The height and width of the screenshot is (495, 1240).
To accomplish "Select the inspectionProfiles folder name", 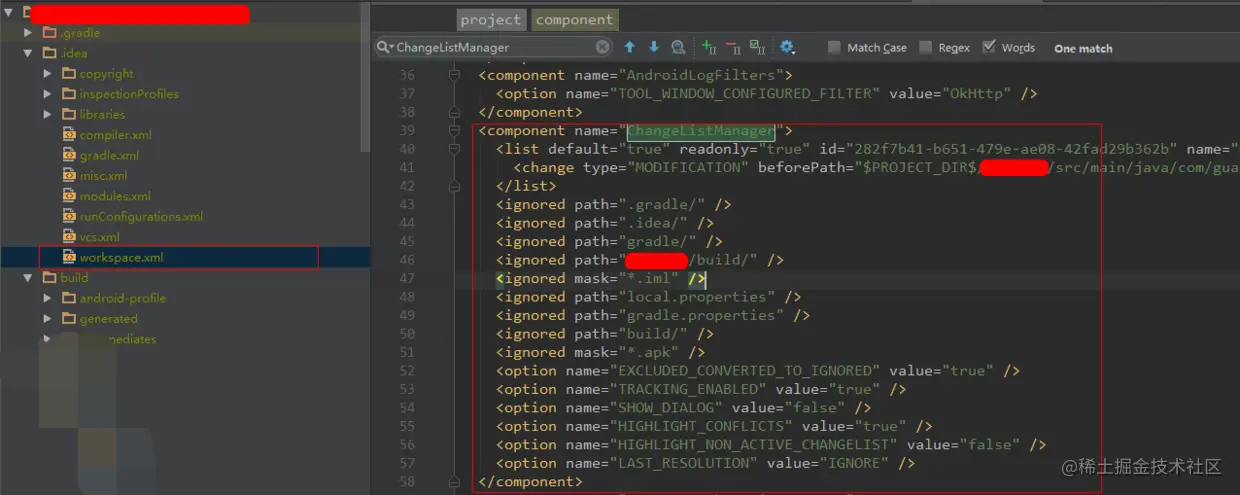I will tap(129, 94).
